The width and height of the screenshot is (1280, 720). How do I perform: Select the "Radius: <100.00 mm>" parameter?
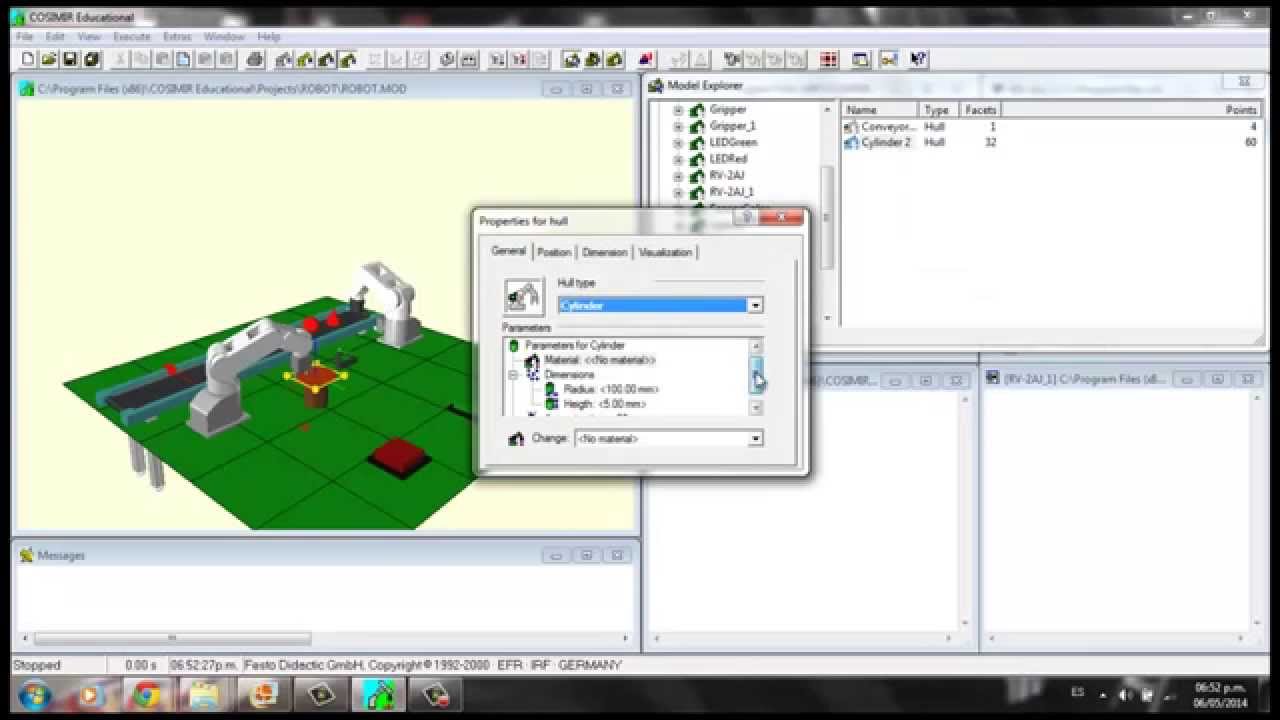click(x=611, y=389)
